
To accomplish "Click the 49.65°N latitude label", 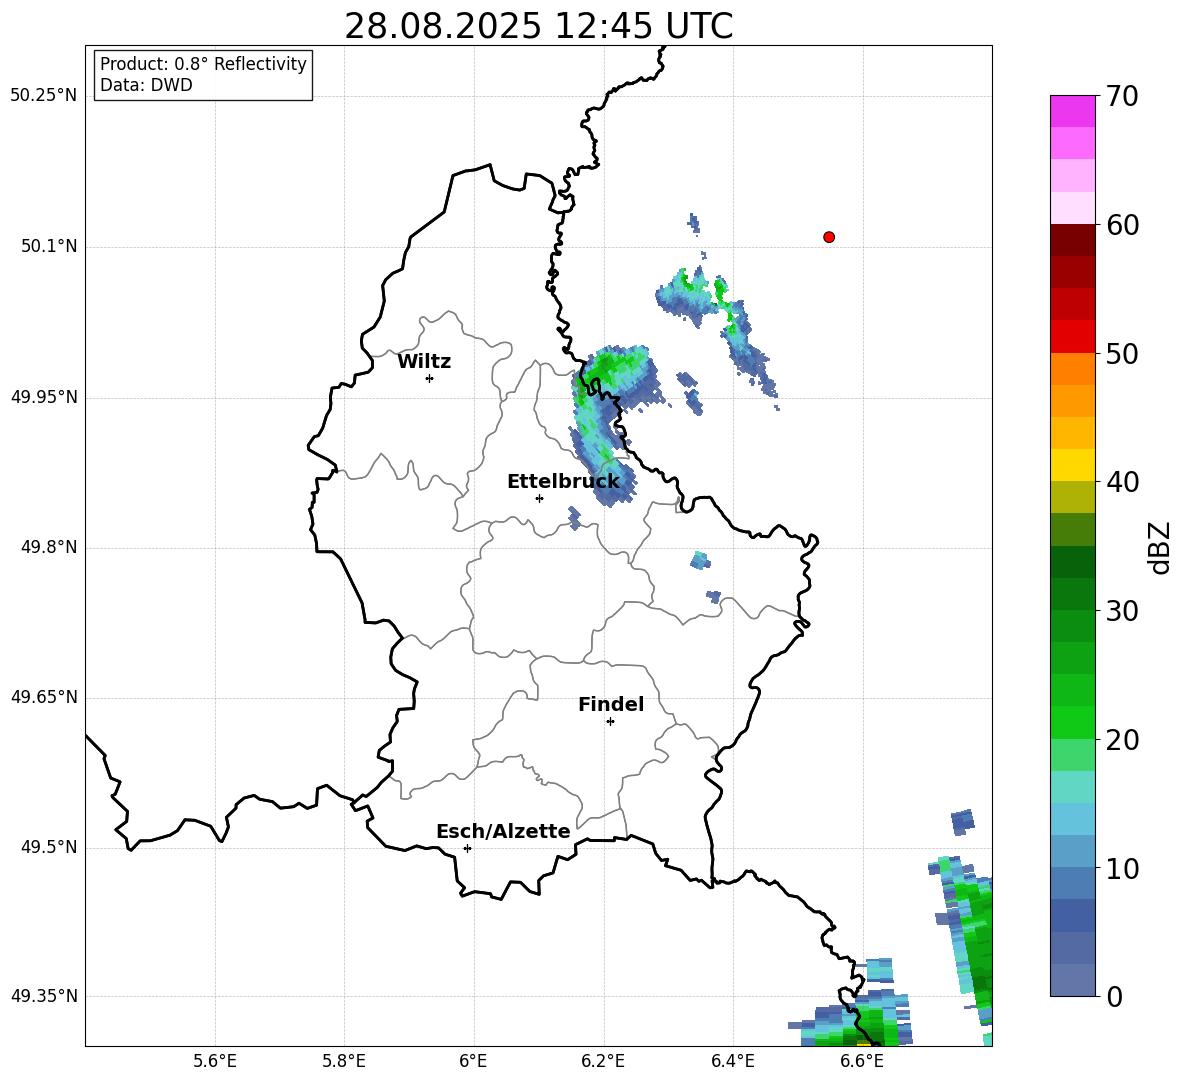I will click(x=43, y=697).
